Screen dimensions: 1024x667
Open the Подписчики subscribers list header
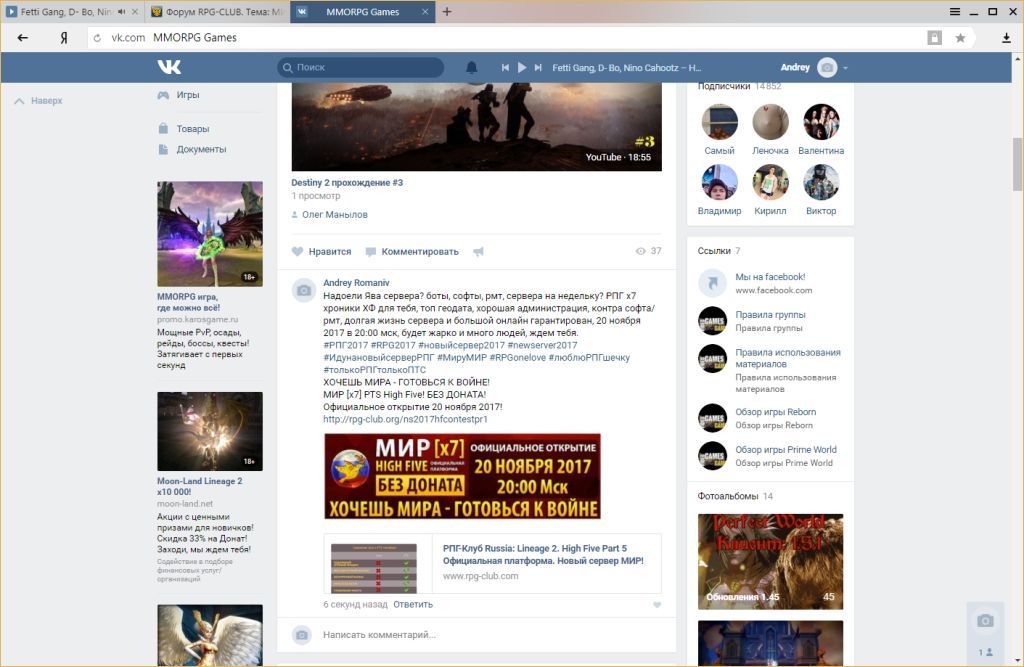[x=739, y=86]
